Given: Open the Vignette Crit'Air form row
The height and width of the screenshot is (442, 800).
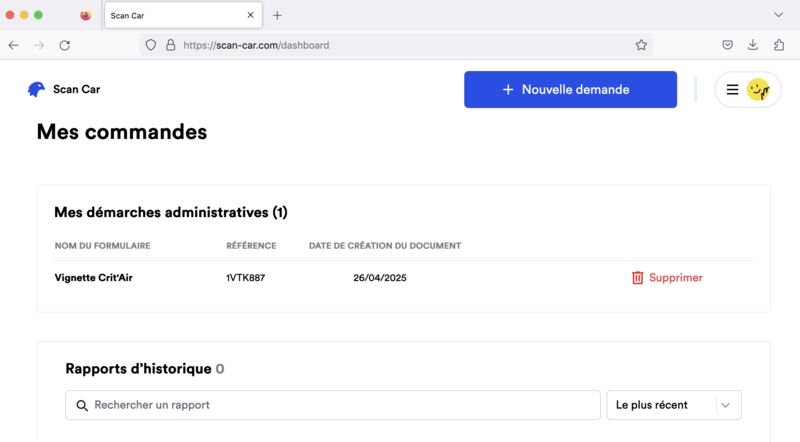Looking at the screenshot, I should point(403,278).
